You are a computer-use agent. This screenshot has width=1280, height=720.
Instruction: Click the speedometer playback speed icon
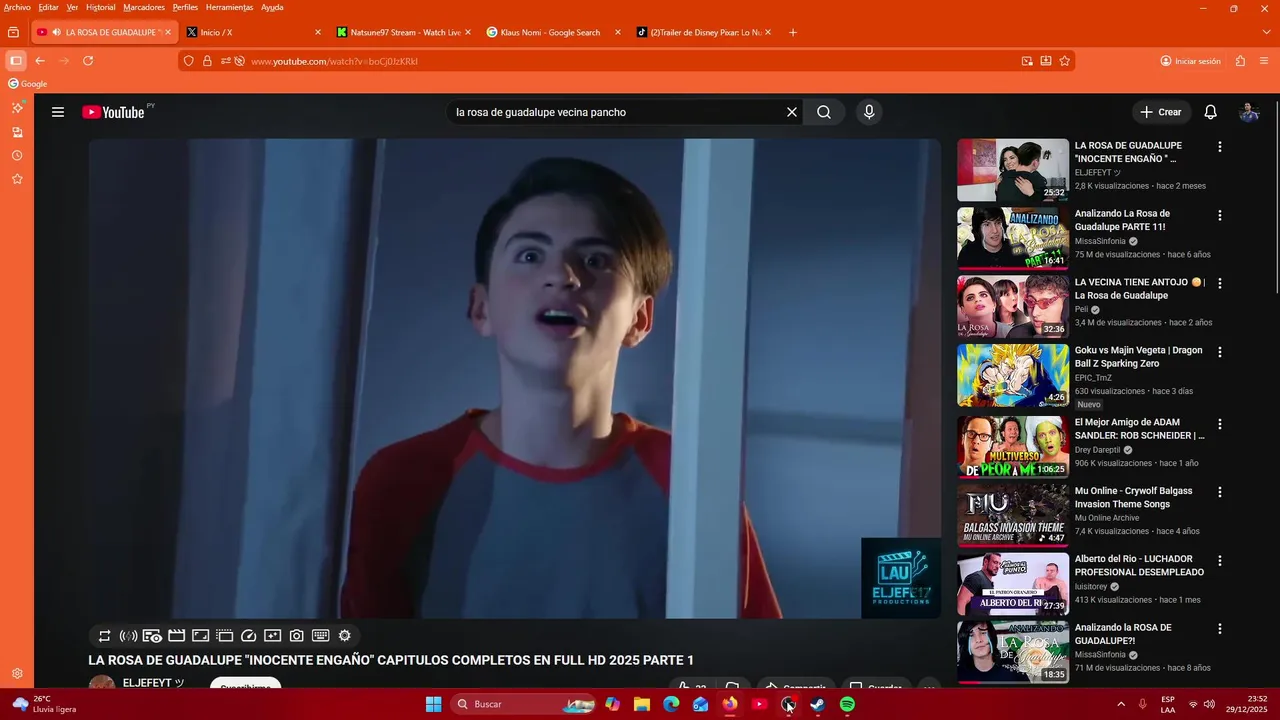pos(249,635)
